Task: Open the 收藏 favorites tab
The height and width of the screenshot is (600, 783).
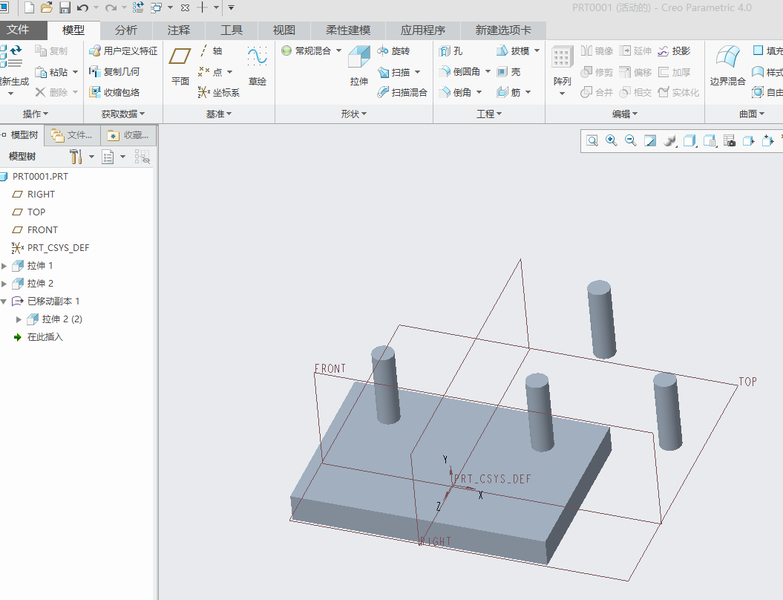Action: (128, 135)
